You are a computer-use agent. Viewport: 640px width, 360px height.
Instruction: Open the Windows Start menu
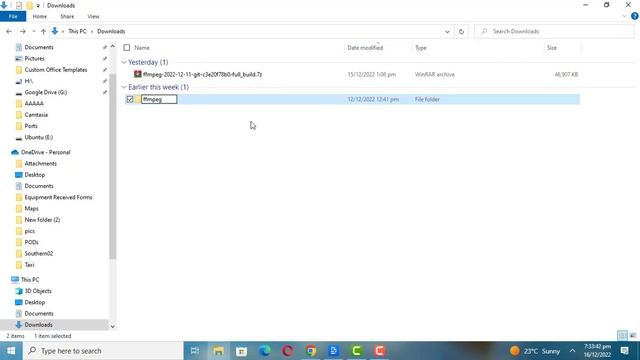(x=11, y=351)
